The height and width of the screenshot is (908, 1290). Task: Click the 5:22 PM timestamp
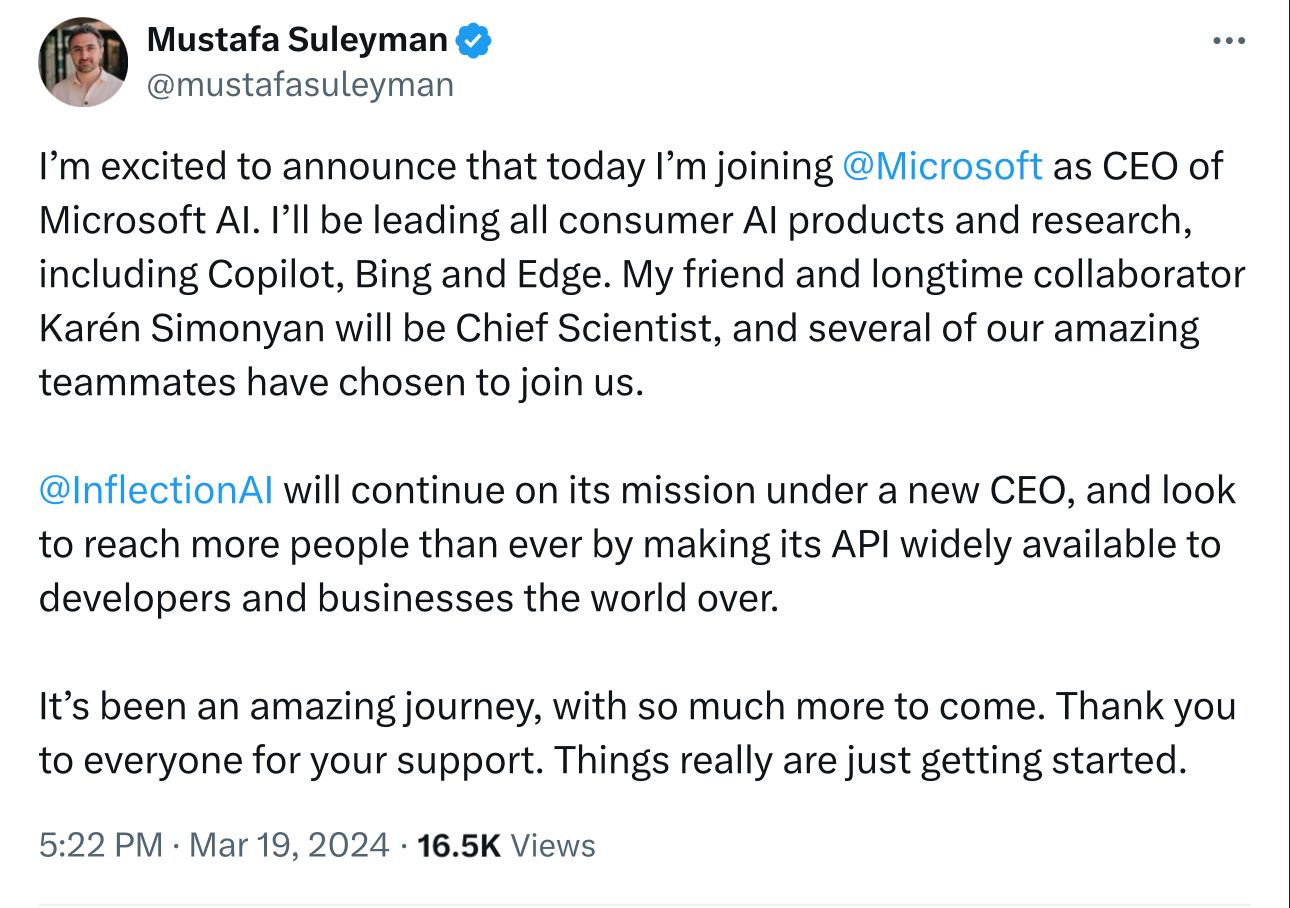[100, 845]
